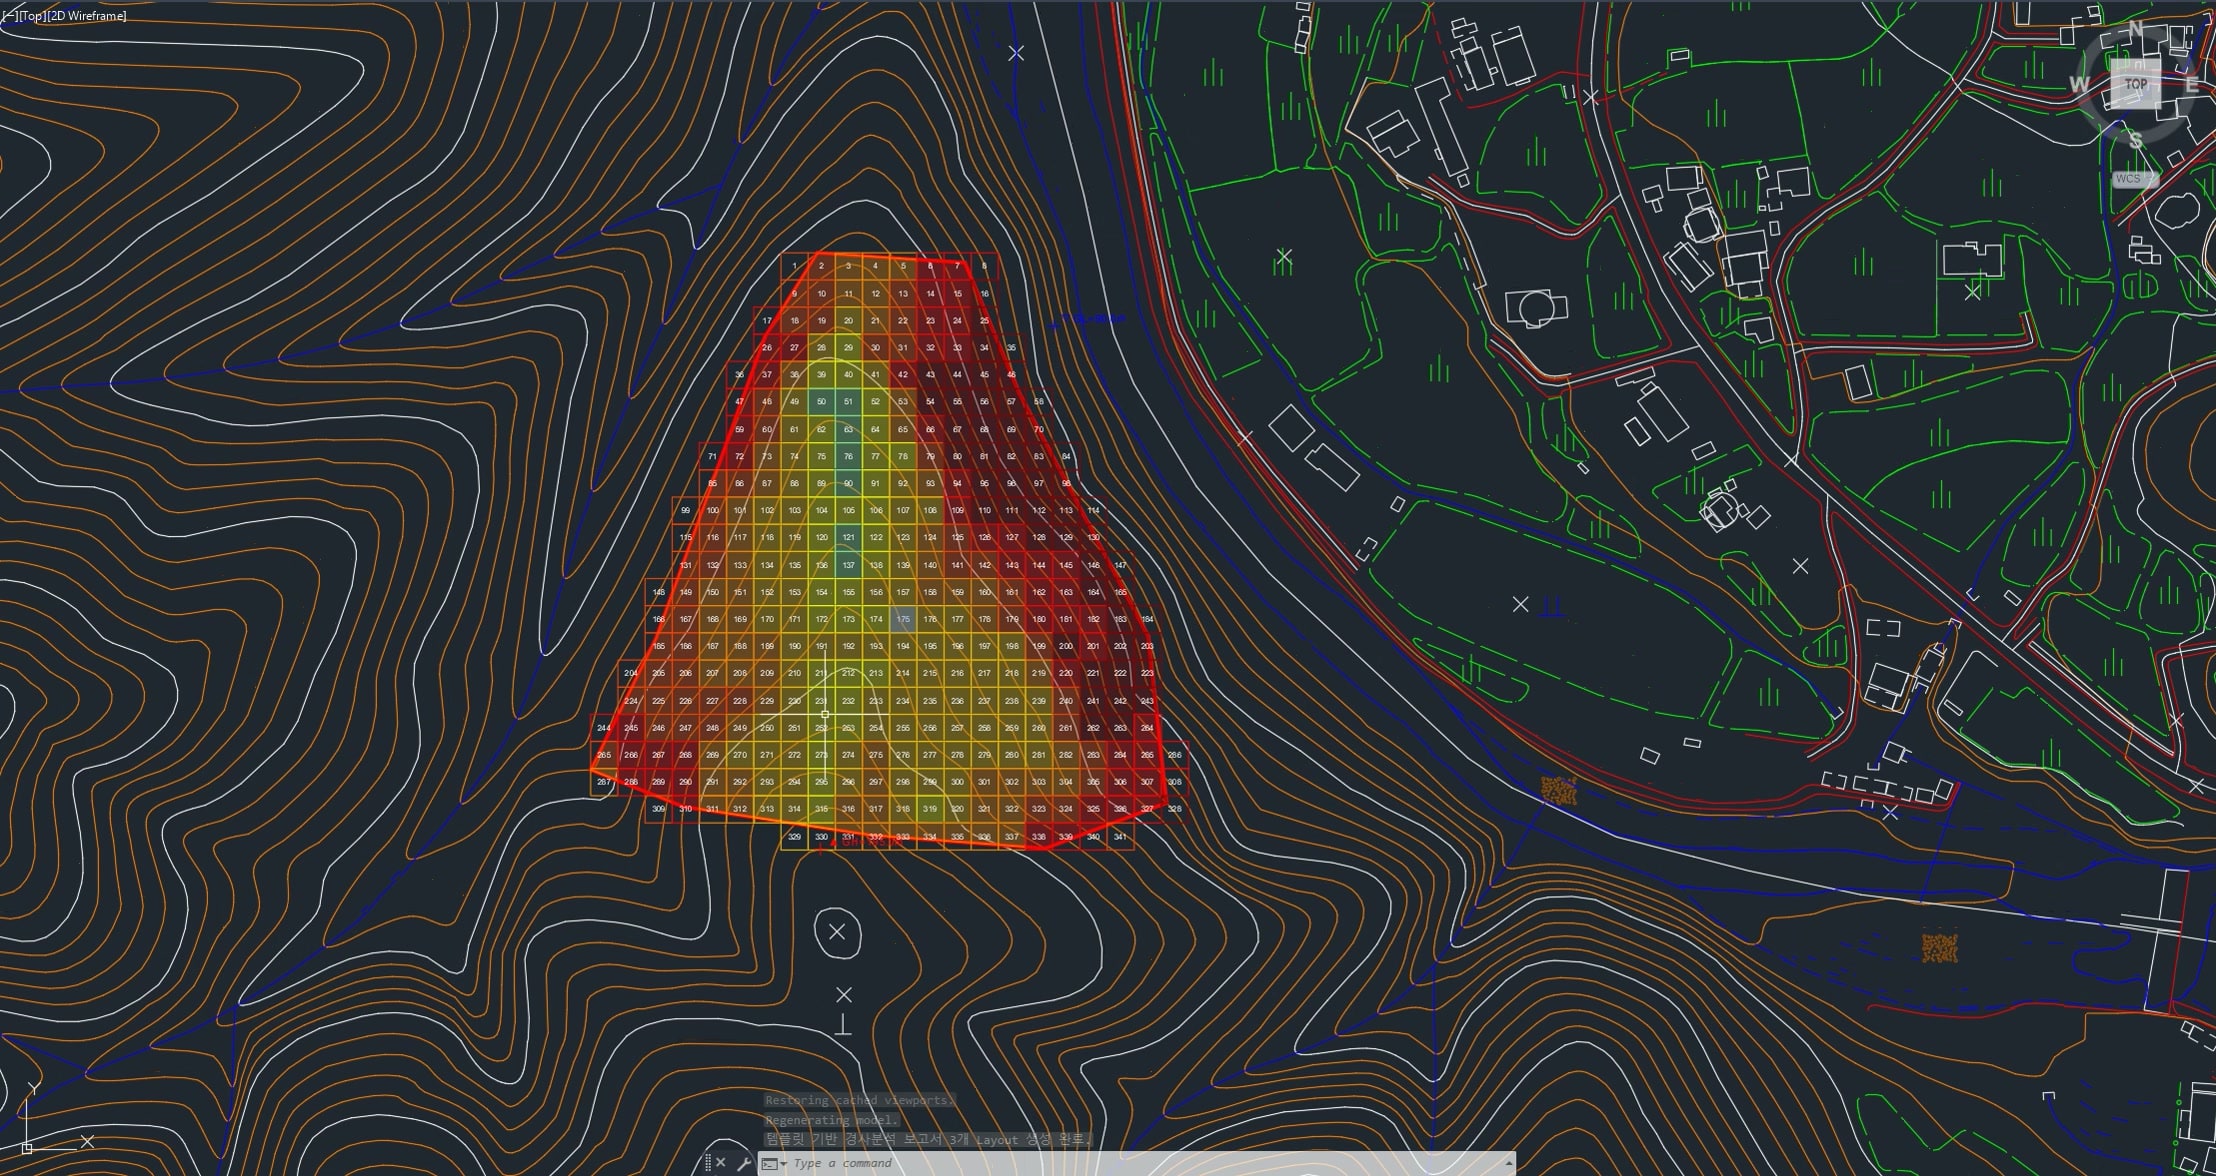Open the [-] viewport controls menu
The image size is (2216, 1176).
[x=7, y=16]
